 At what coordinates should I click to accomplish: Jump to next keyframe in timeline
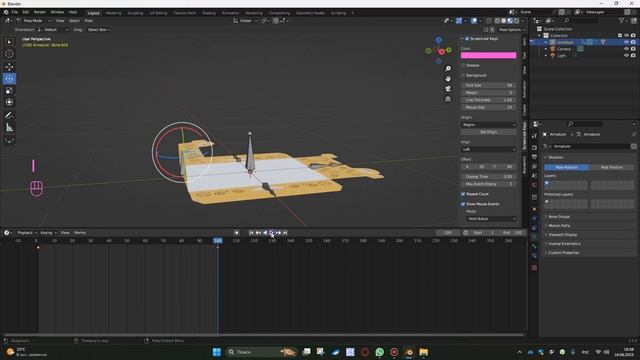(278, 233)
